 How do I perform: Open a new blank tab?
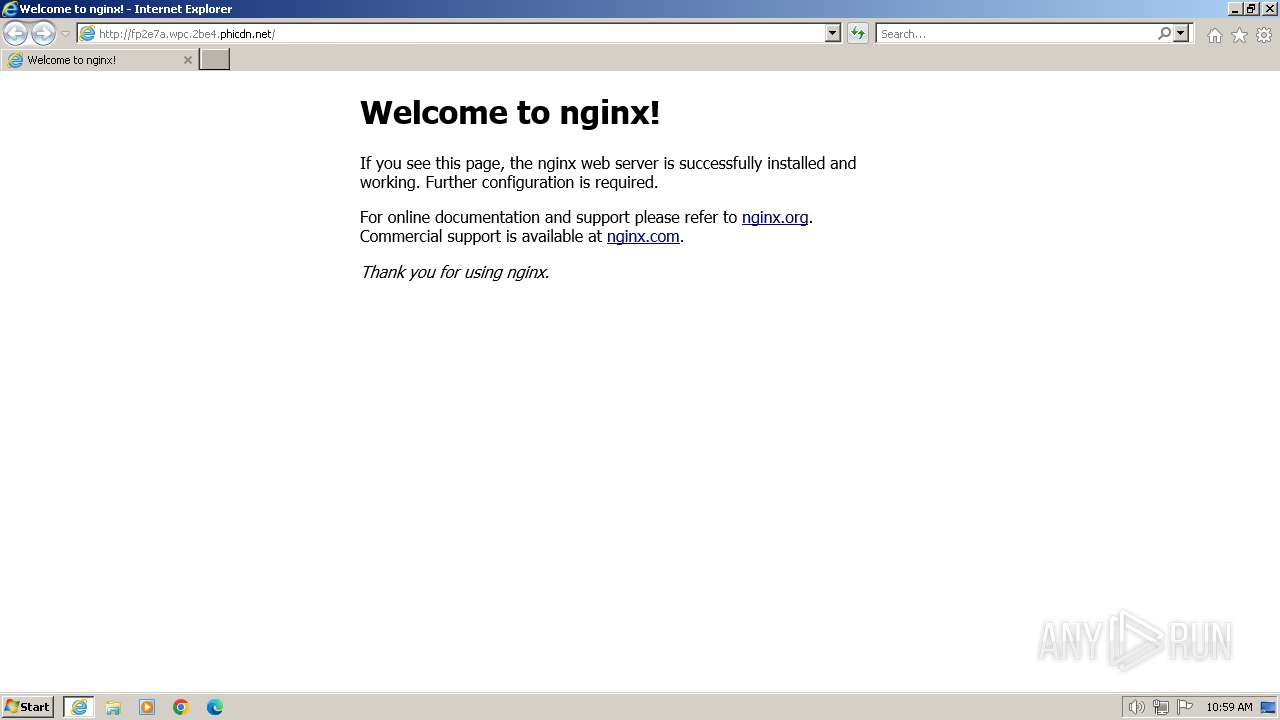[215, 60]
